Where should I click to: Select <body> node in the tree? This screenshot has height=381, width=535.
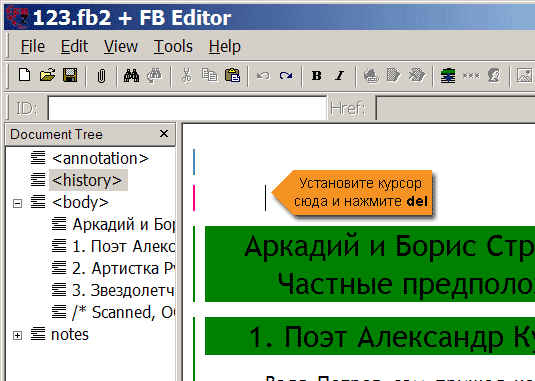81,202
